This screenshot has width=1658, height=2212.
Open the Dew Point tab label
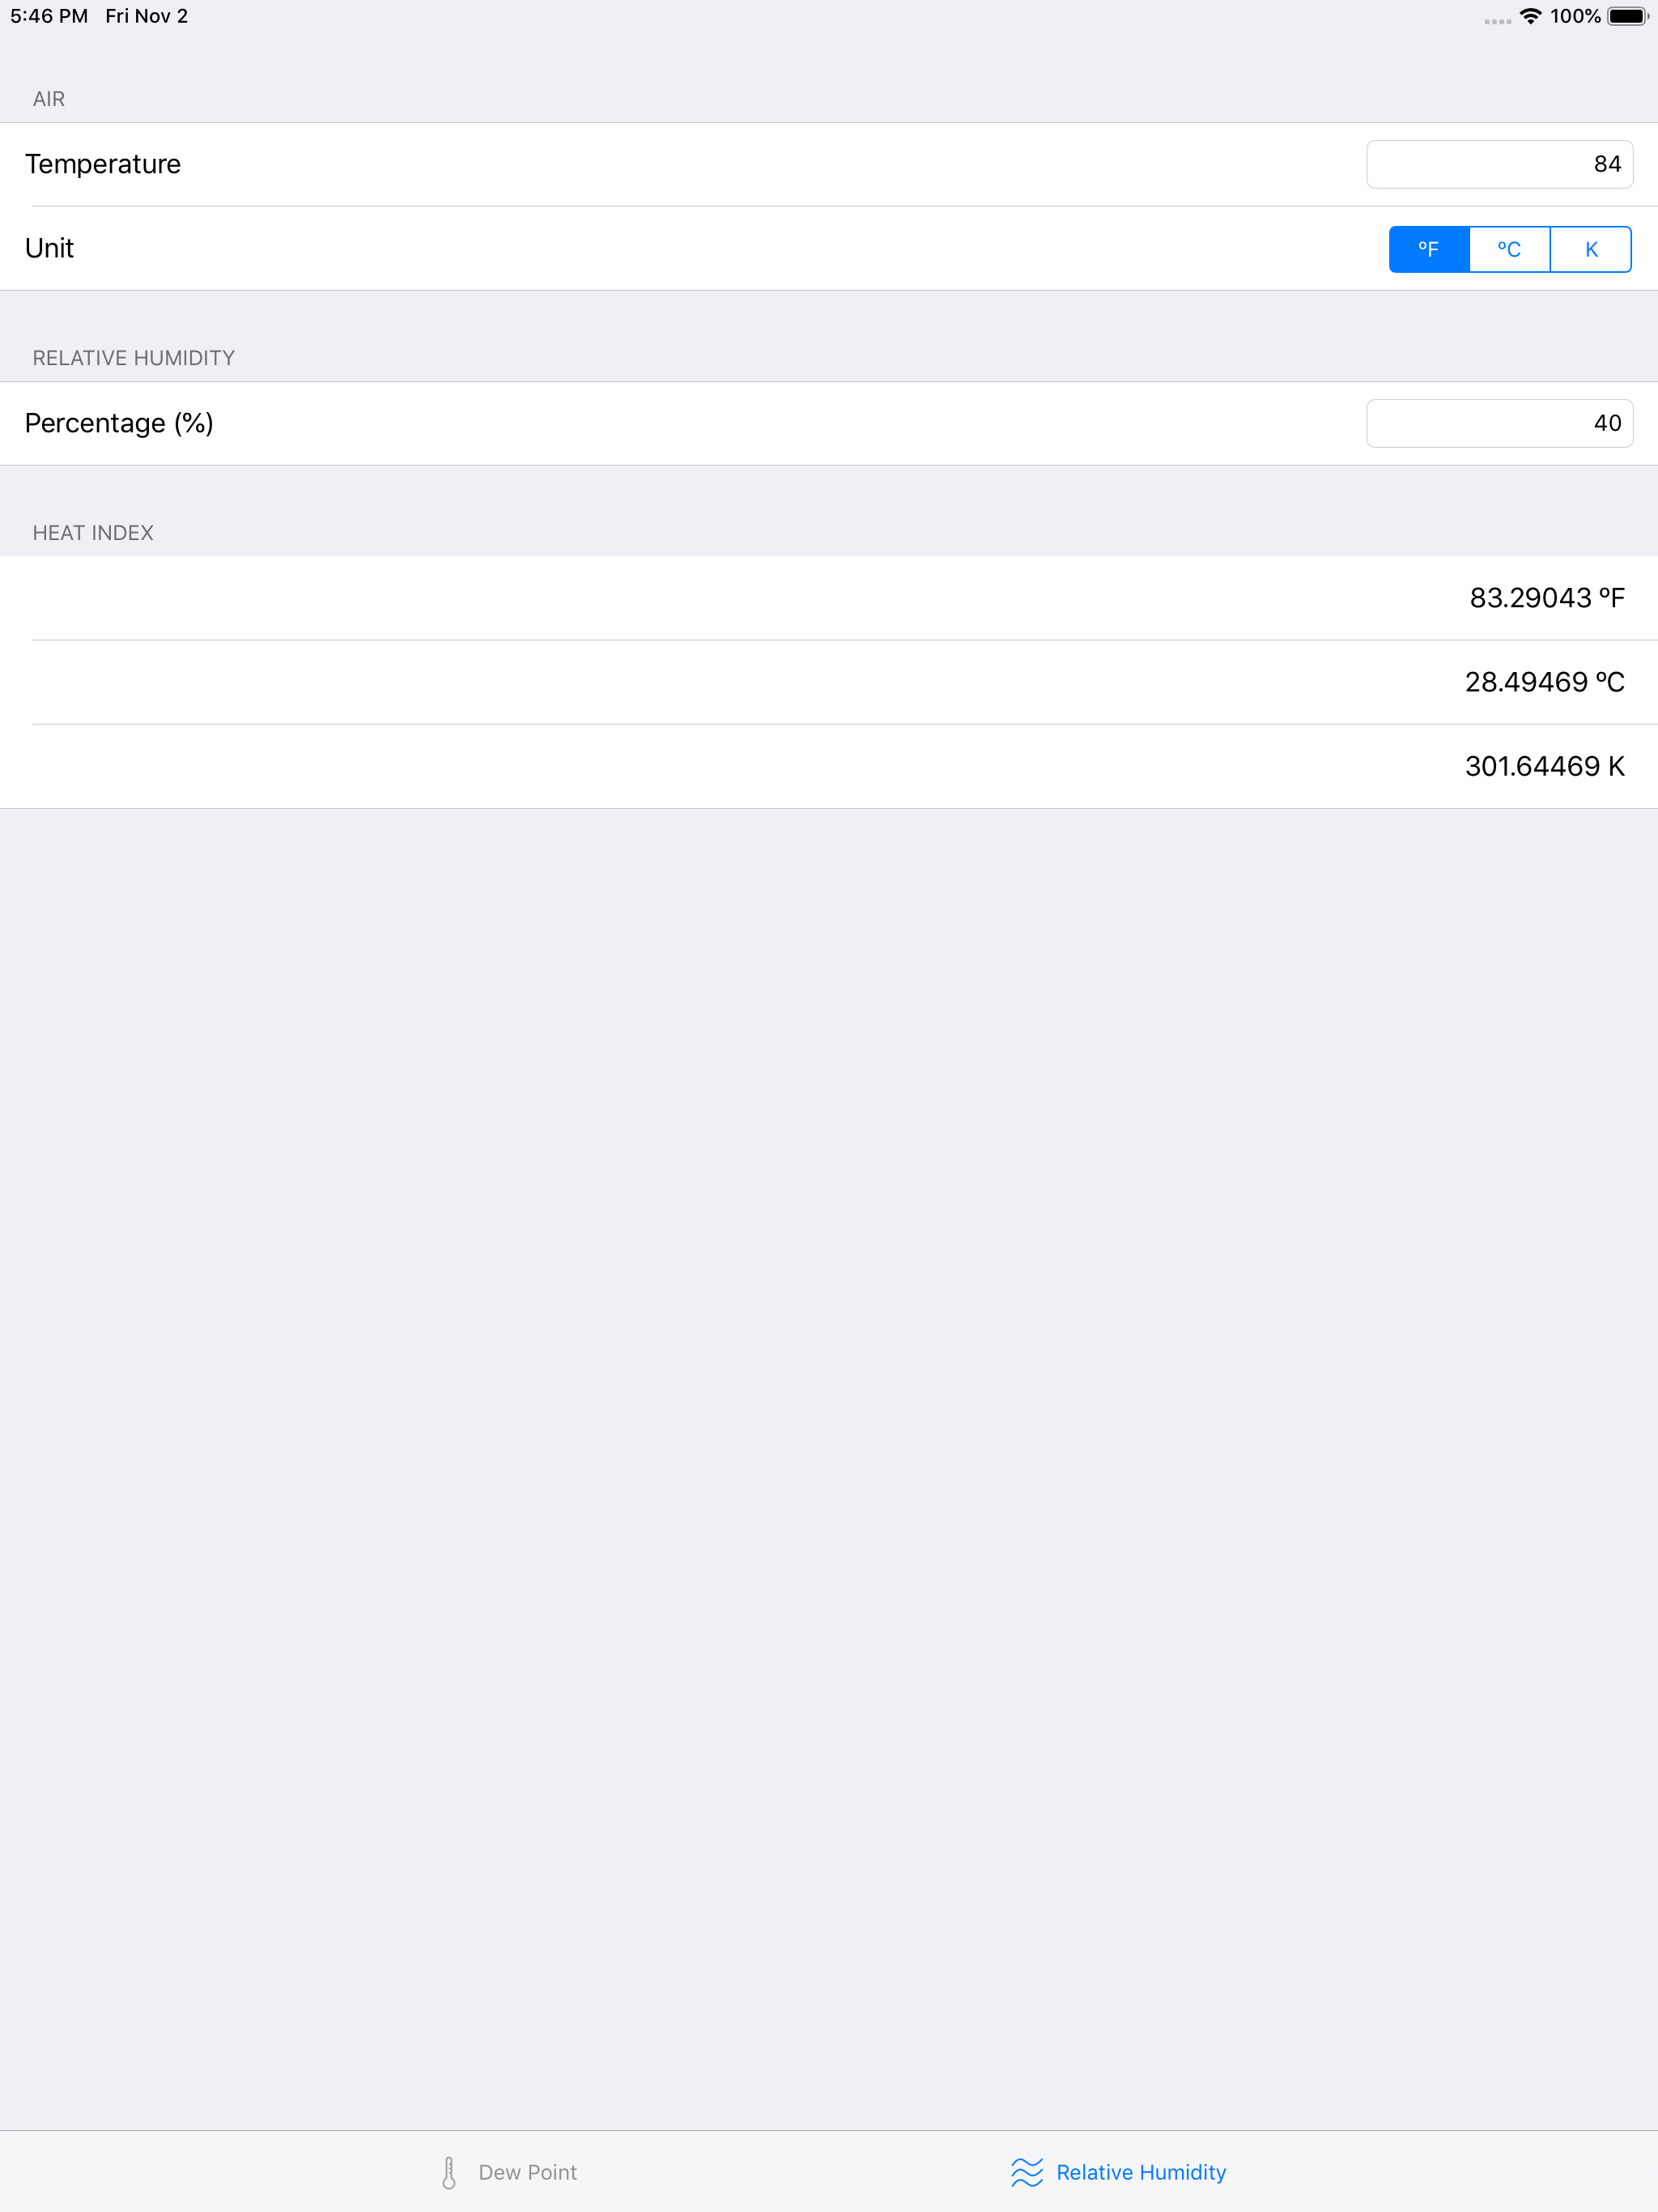pos(527,2172)
